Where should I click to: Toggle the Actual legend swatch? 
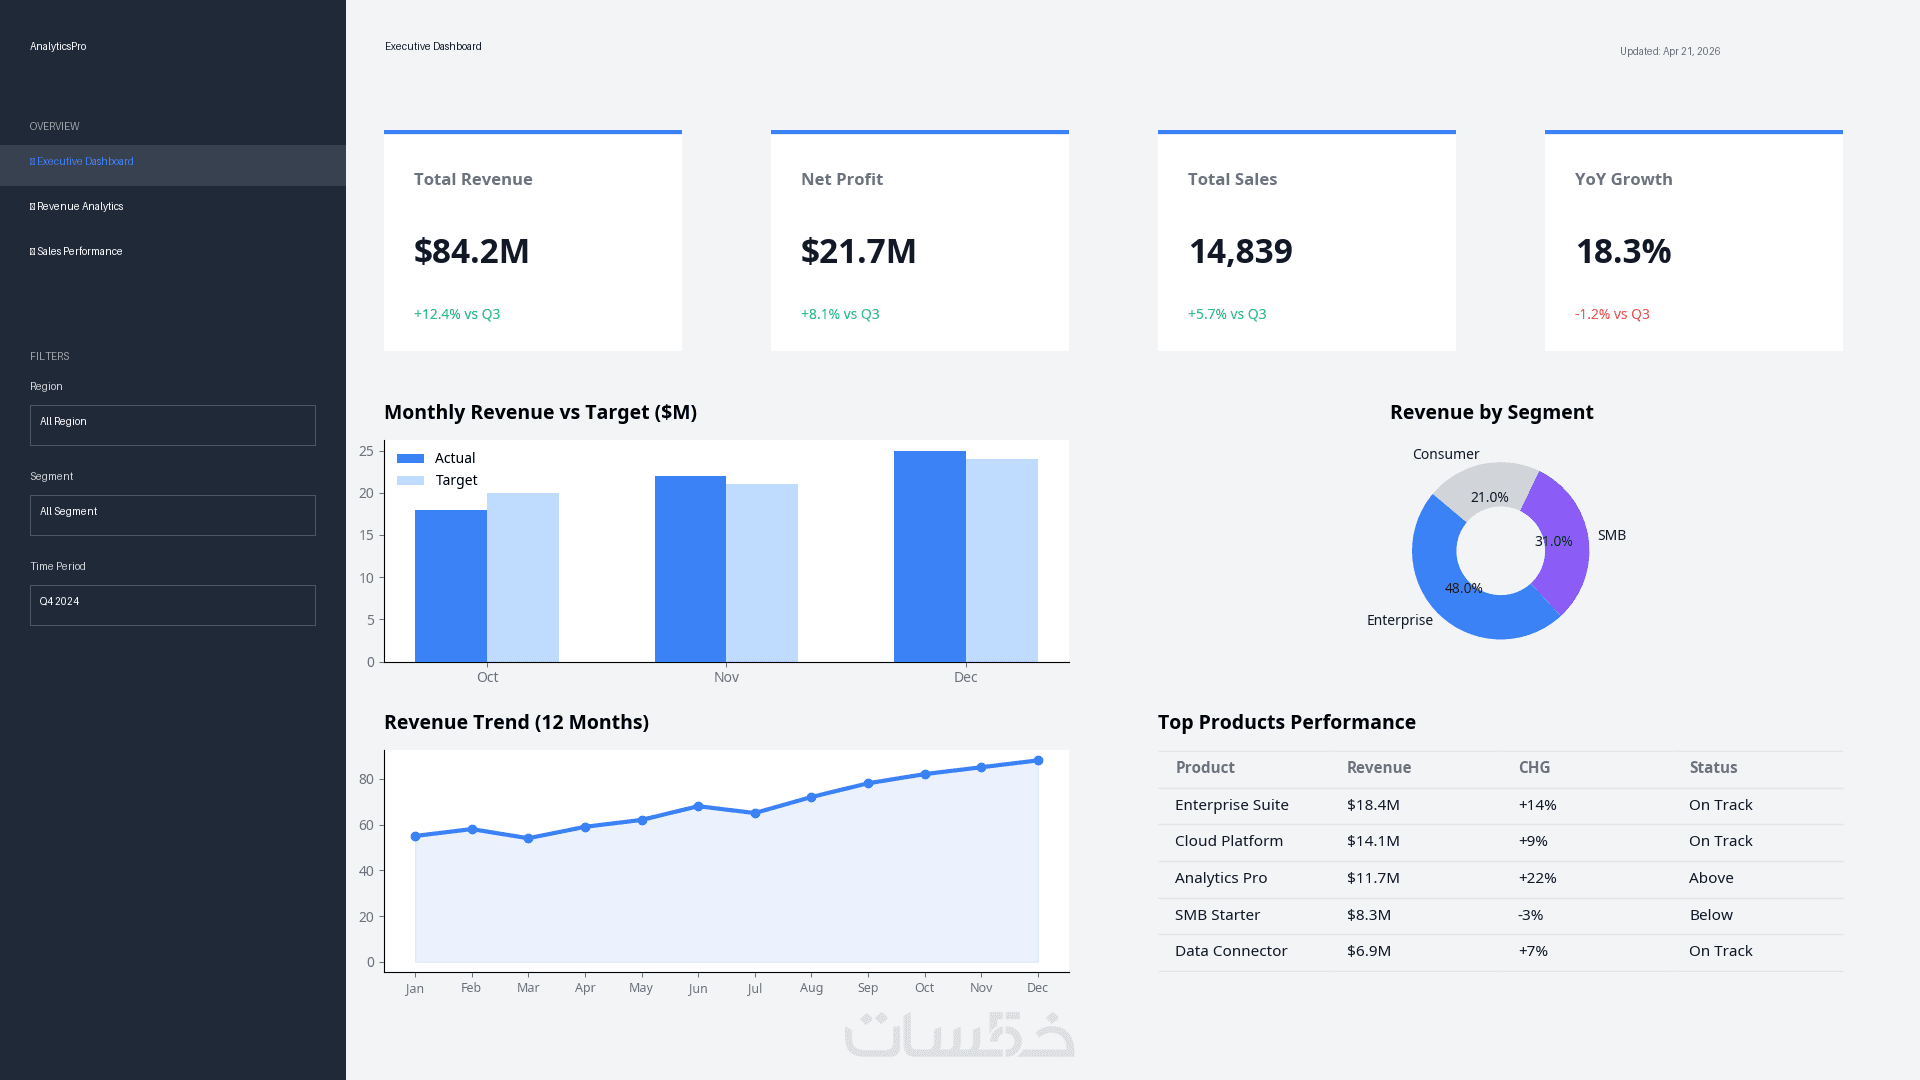(410, 459)
